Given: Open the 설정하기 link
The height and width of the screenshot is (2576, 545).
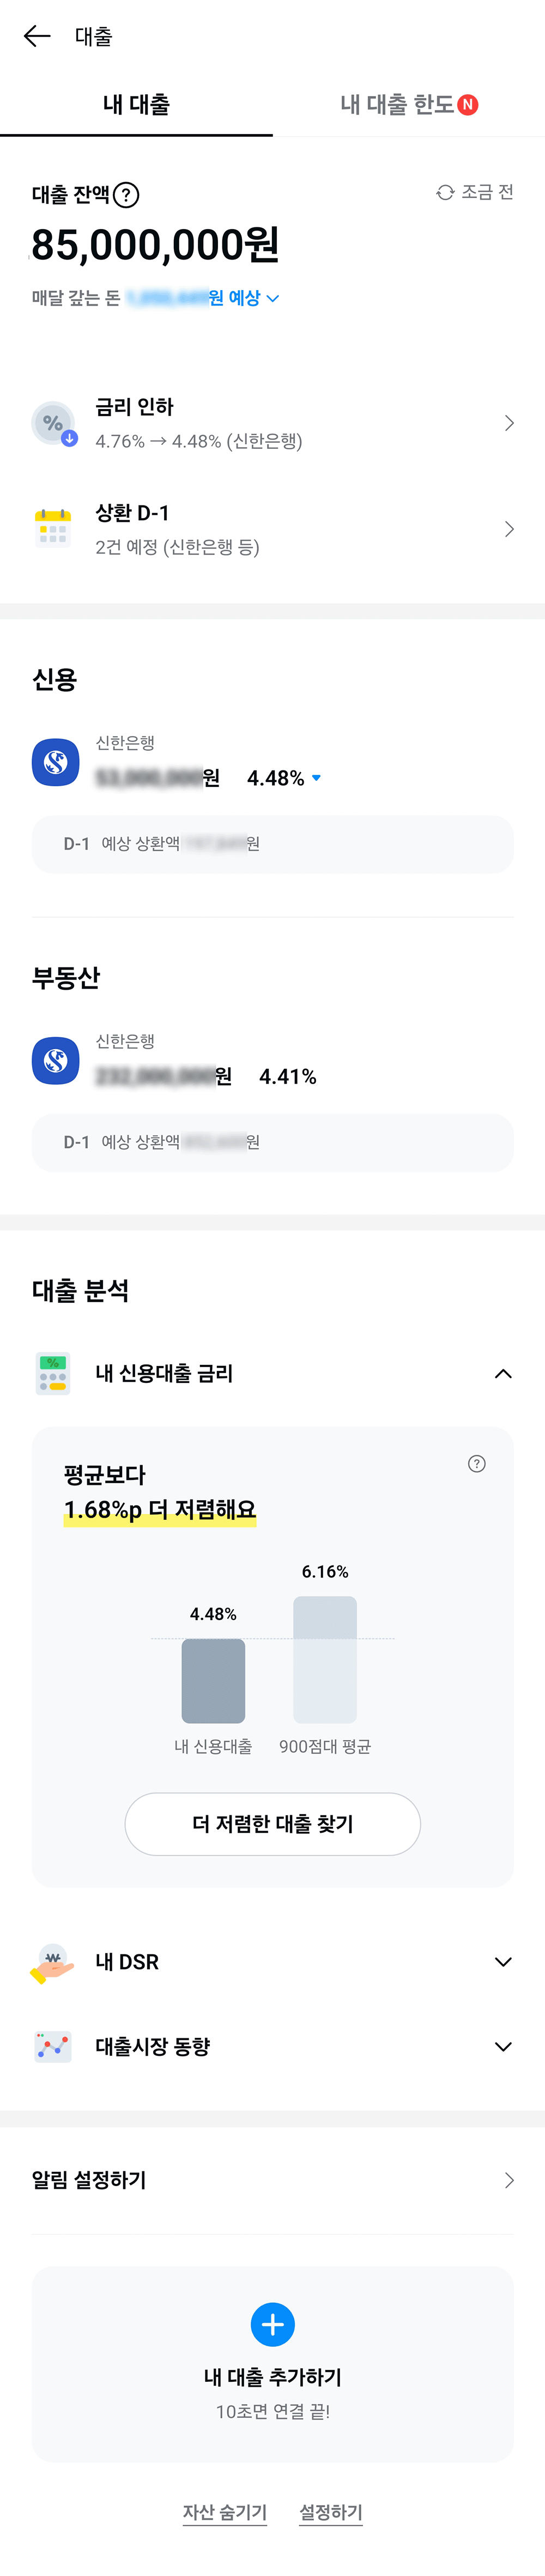Looking at the screenshot, I should 331,2512.
